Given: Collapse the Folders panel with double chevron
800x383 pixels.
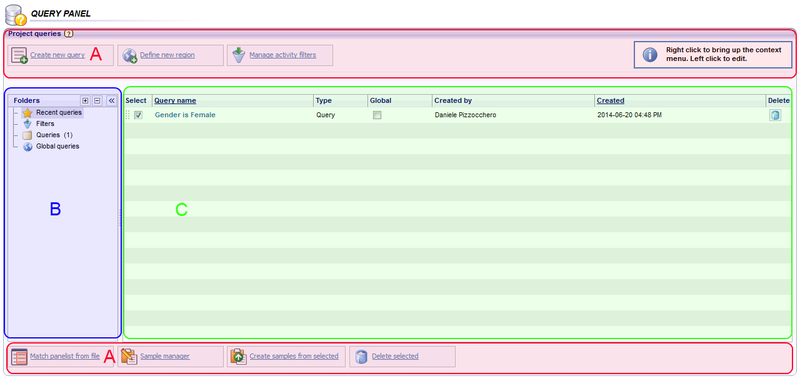Looking at the screenshot, I should (112, 101).
